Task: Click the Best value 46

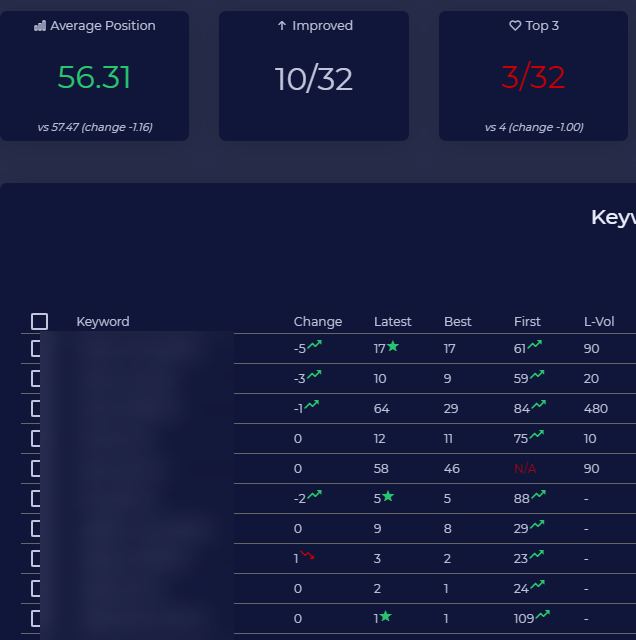Action: pyautogui.click(x=451, y=469)
